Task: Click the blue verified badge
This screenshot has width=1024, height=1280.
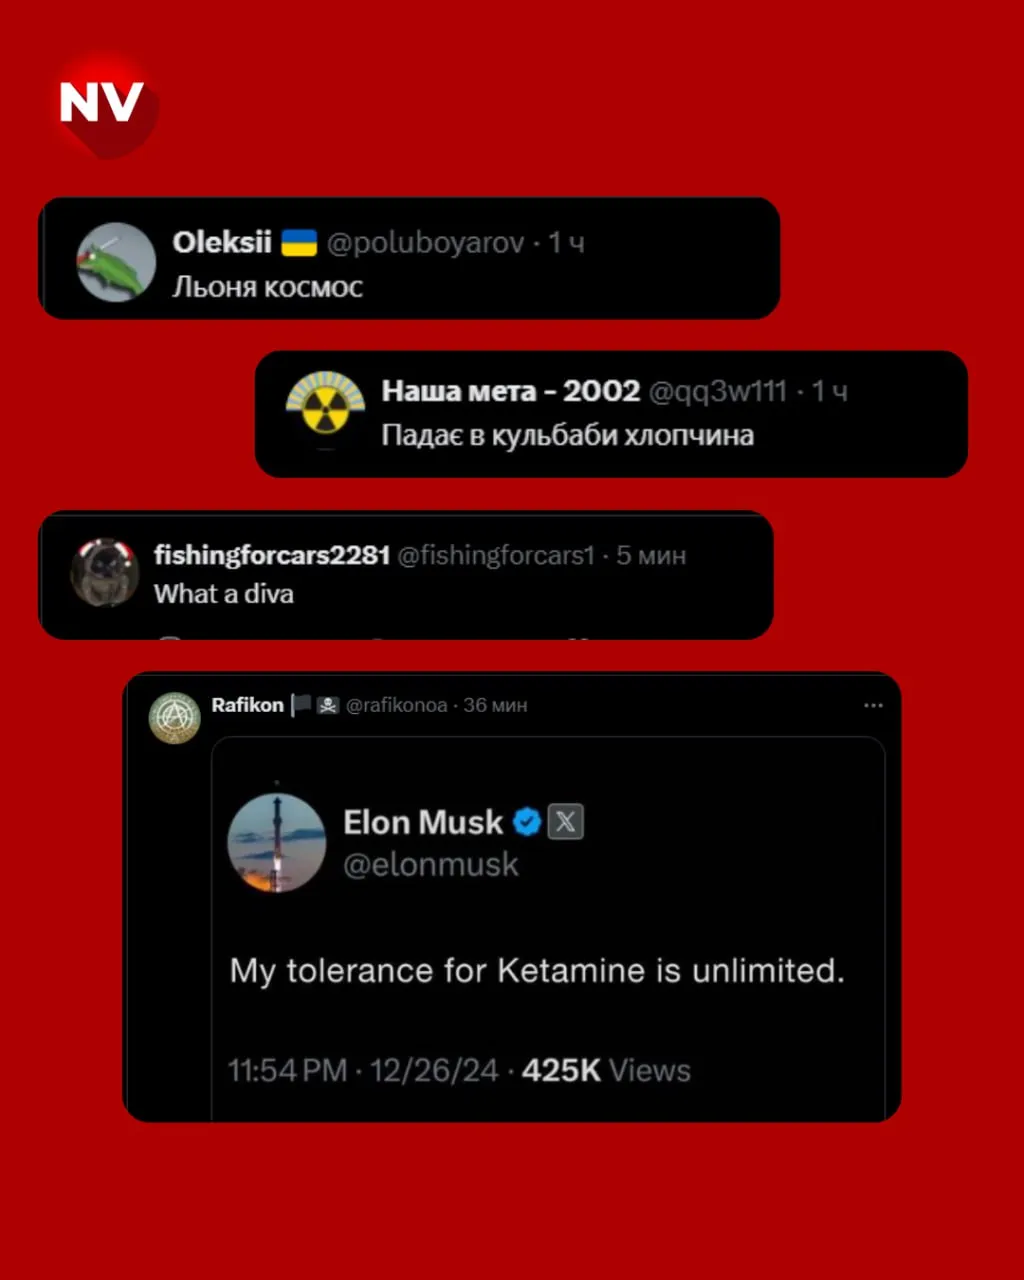Action: click(x=527, y=823)
